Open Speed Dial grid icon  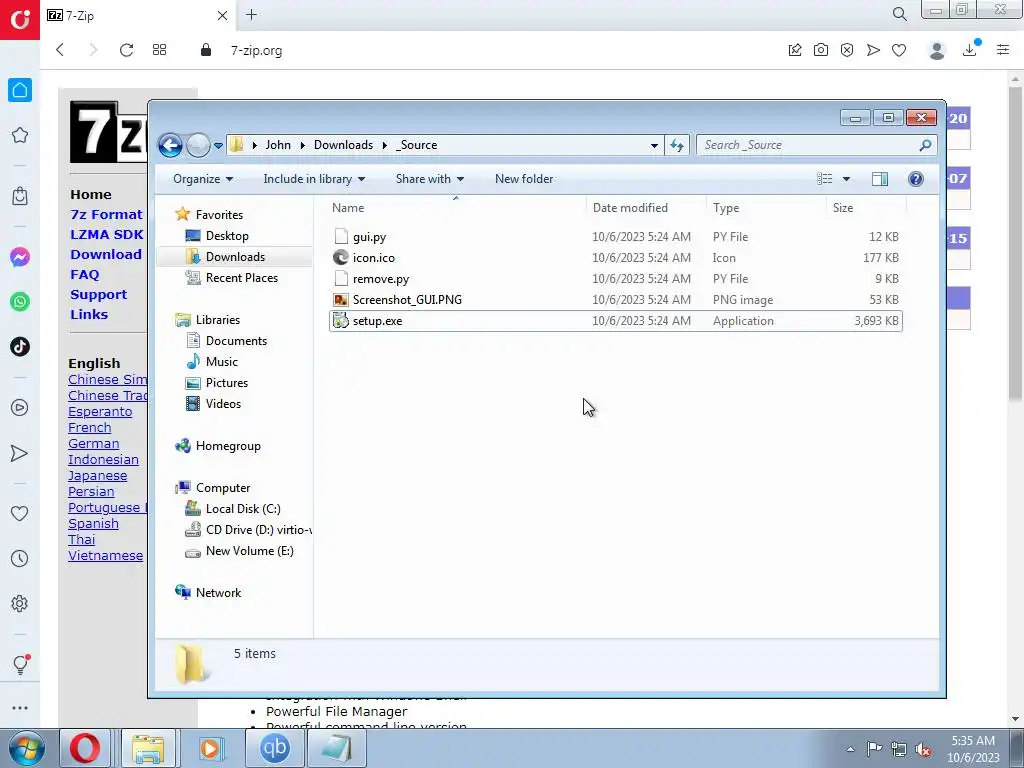(159, 50)
